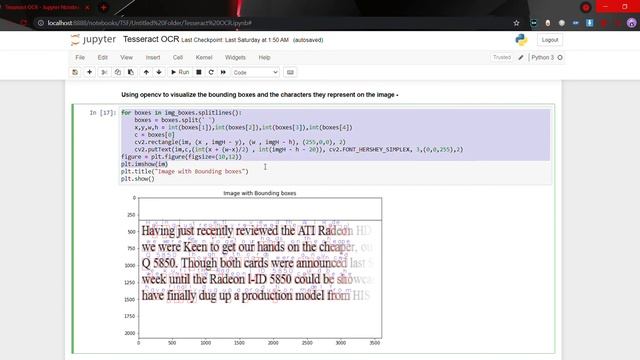Click the site information icon in the address bar
The image size is (640, 360).
pyautogui.click(x=41, y=23)
